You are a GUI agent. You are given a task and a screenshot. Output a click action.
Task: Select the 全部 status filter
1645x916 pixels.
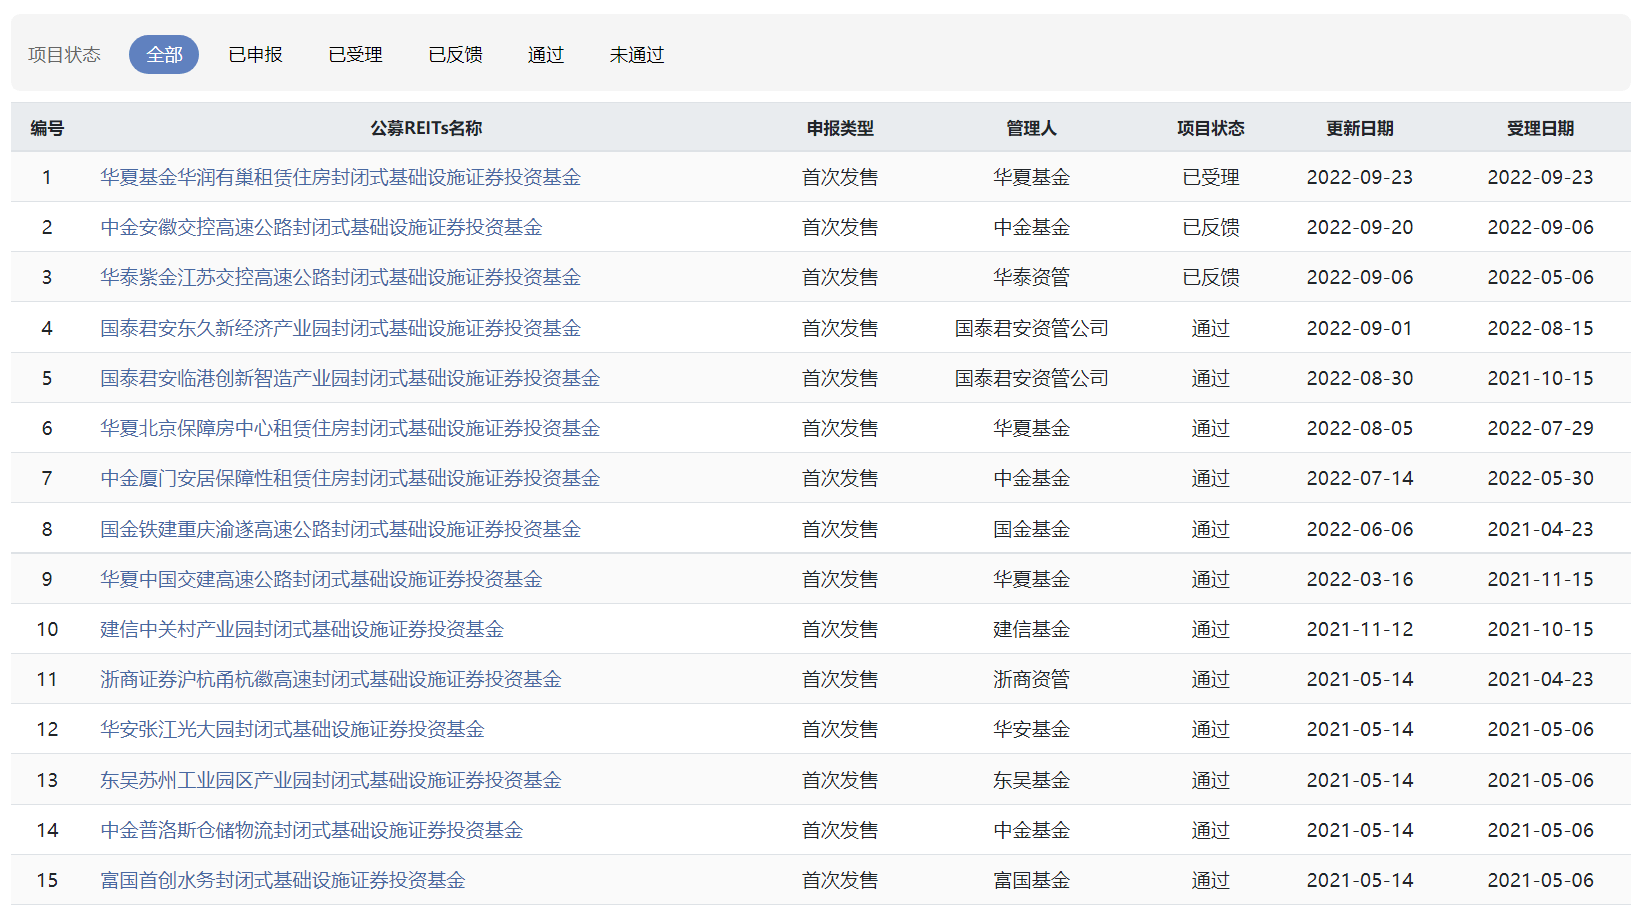[x=164, y=55]
